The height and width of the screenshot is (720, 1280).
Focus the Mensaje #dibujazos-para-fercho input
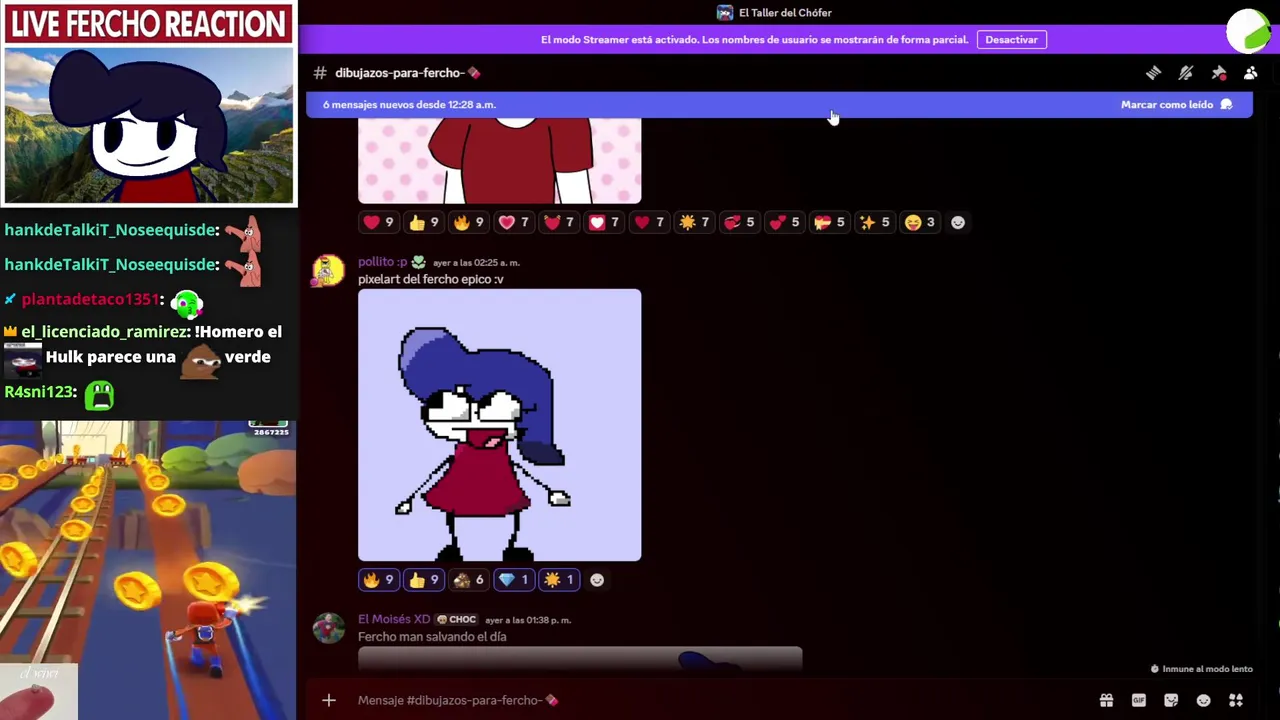(720, 700)
